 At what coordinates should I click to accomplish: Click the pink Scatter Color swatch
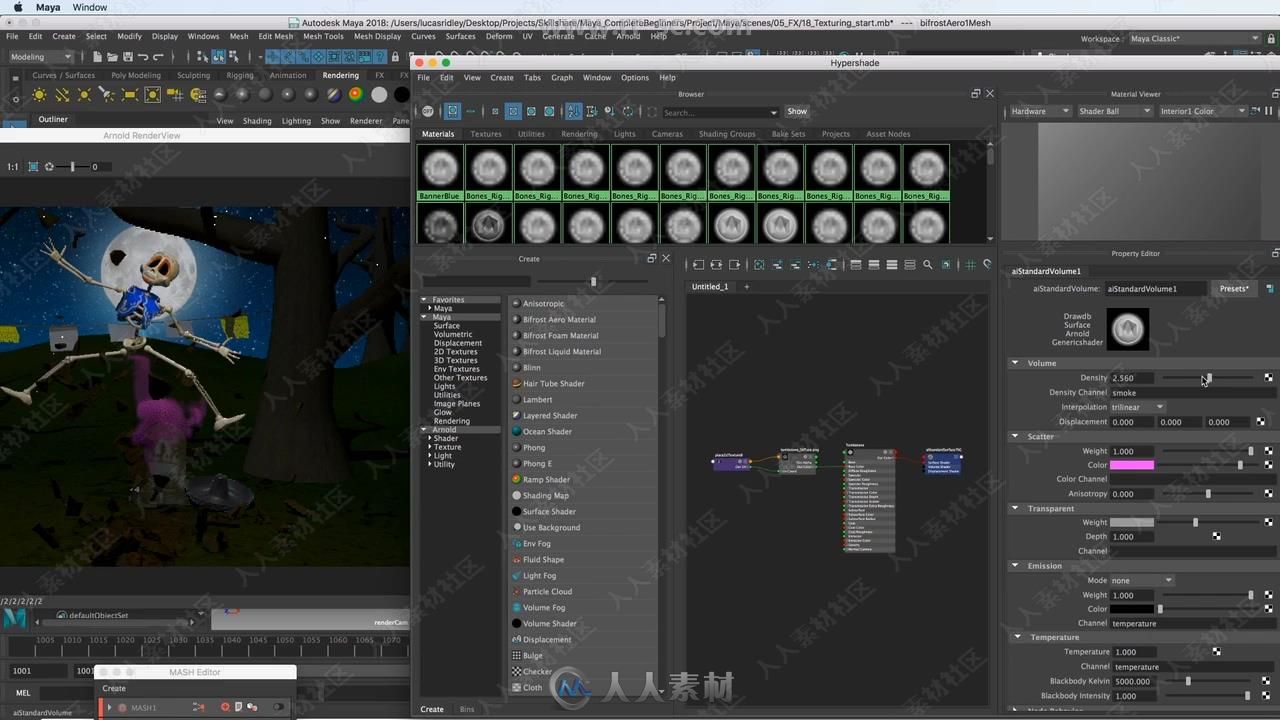tap(1131, 465)
